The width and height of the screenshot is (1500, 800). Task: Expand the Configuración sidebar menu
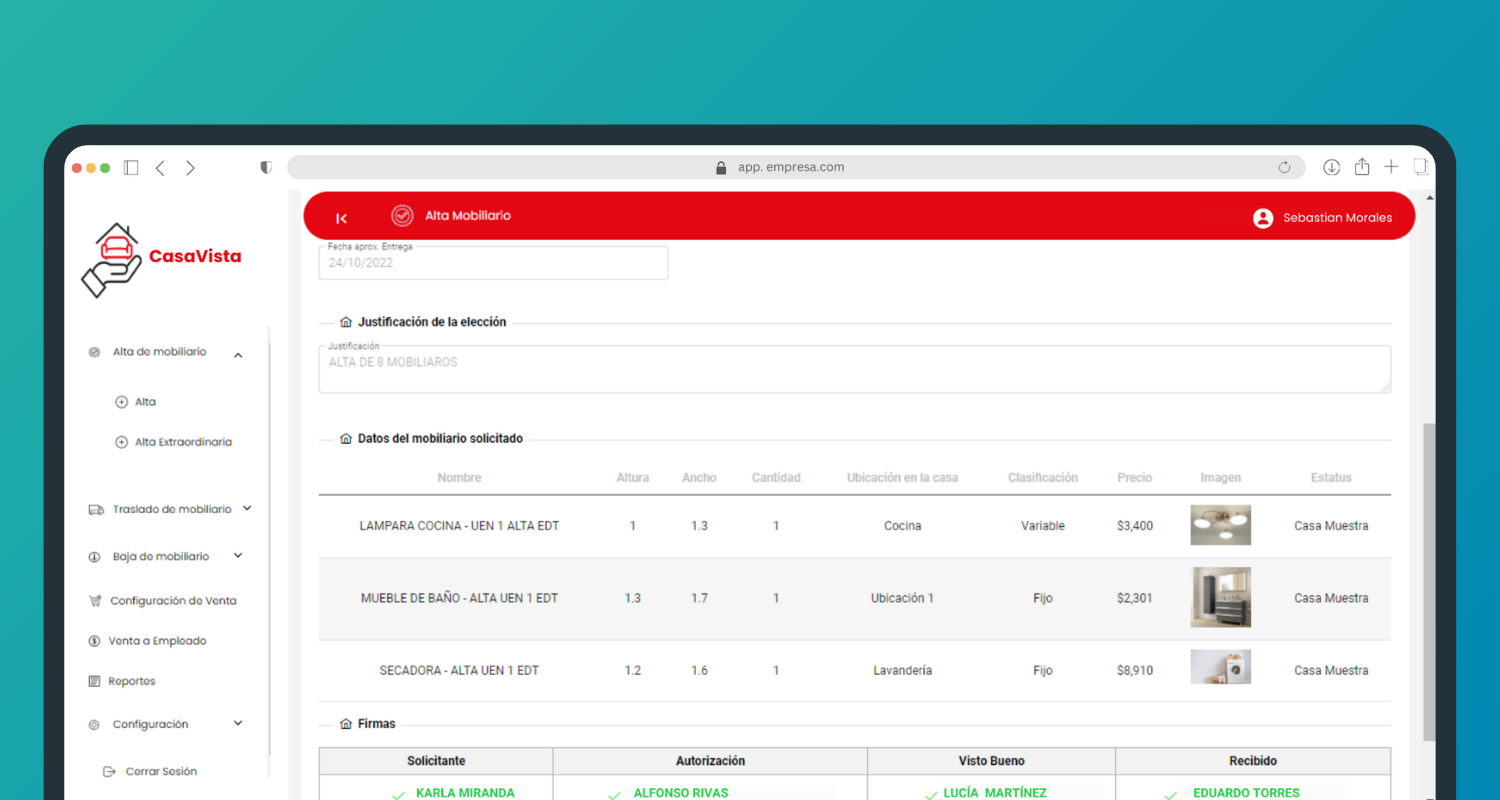pos(238,724)
